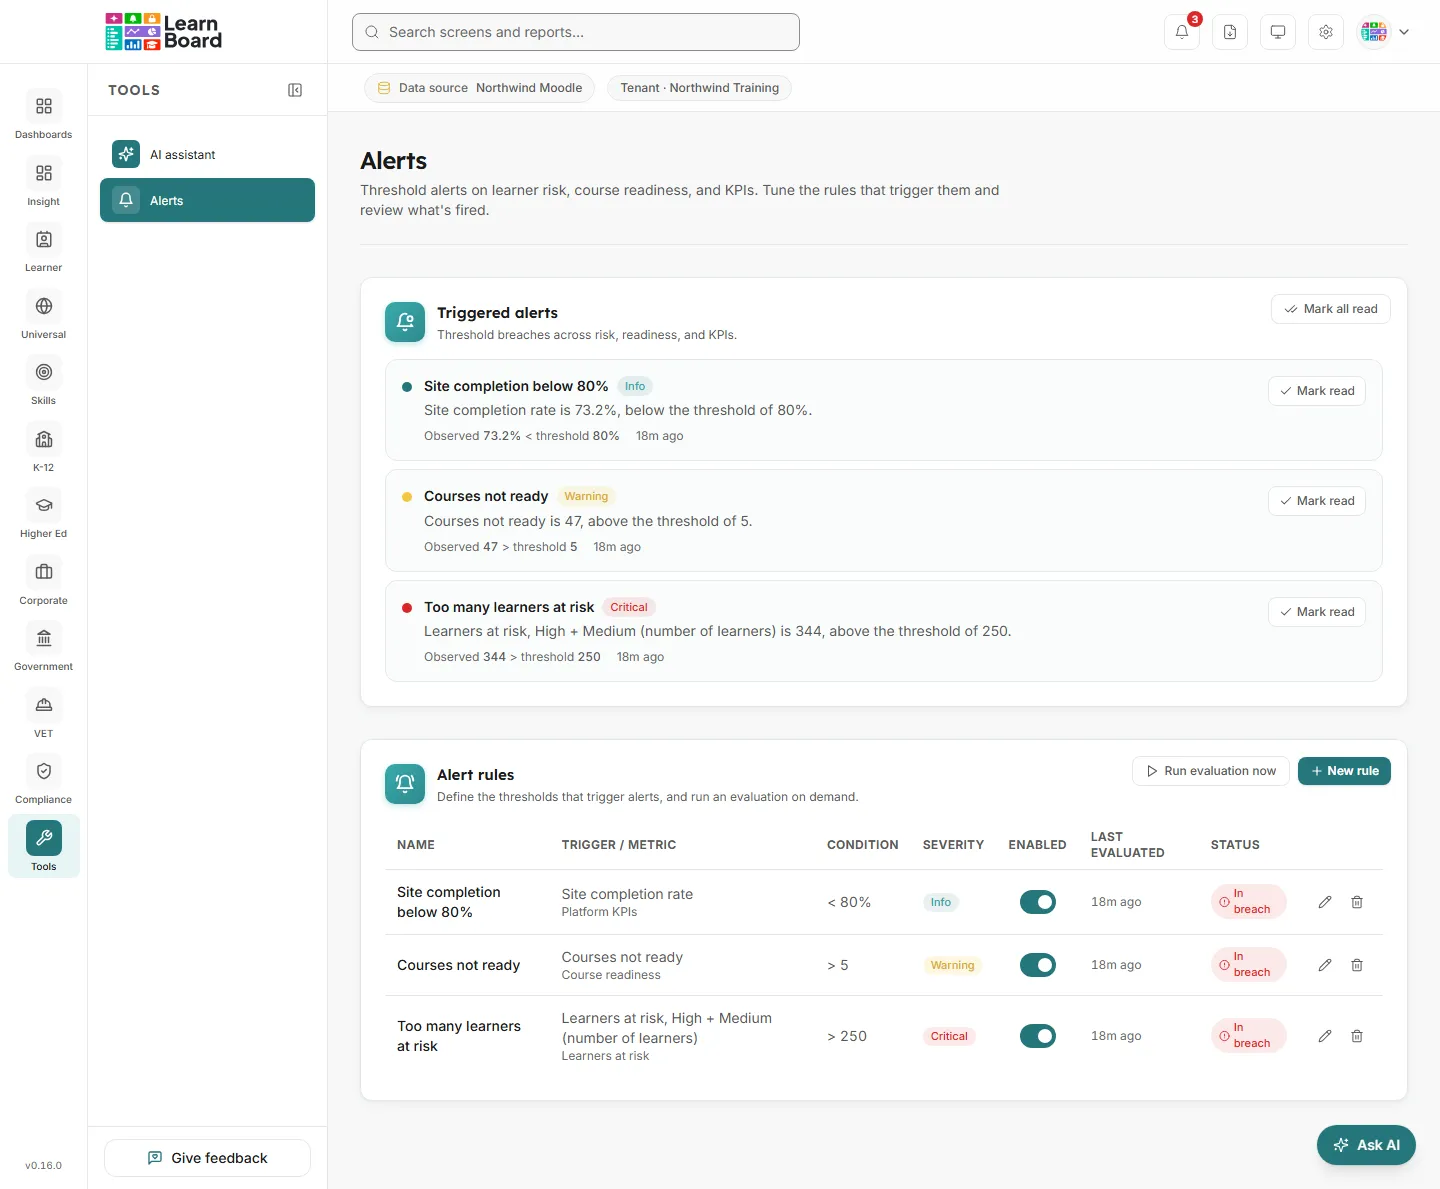
Task: Open the Learner section
Action: (44, 248)
